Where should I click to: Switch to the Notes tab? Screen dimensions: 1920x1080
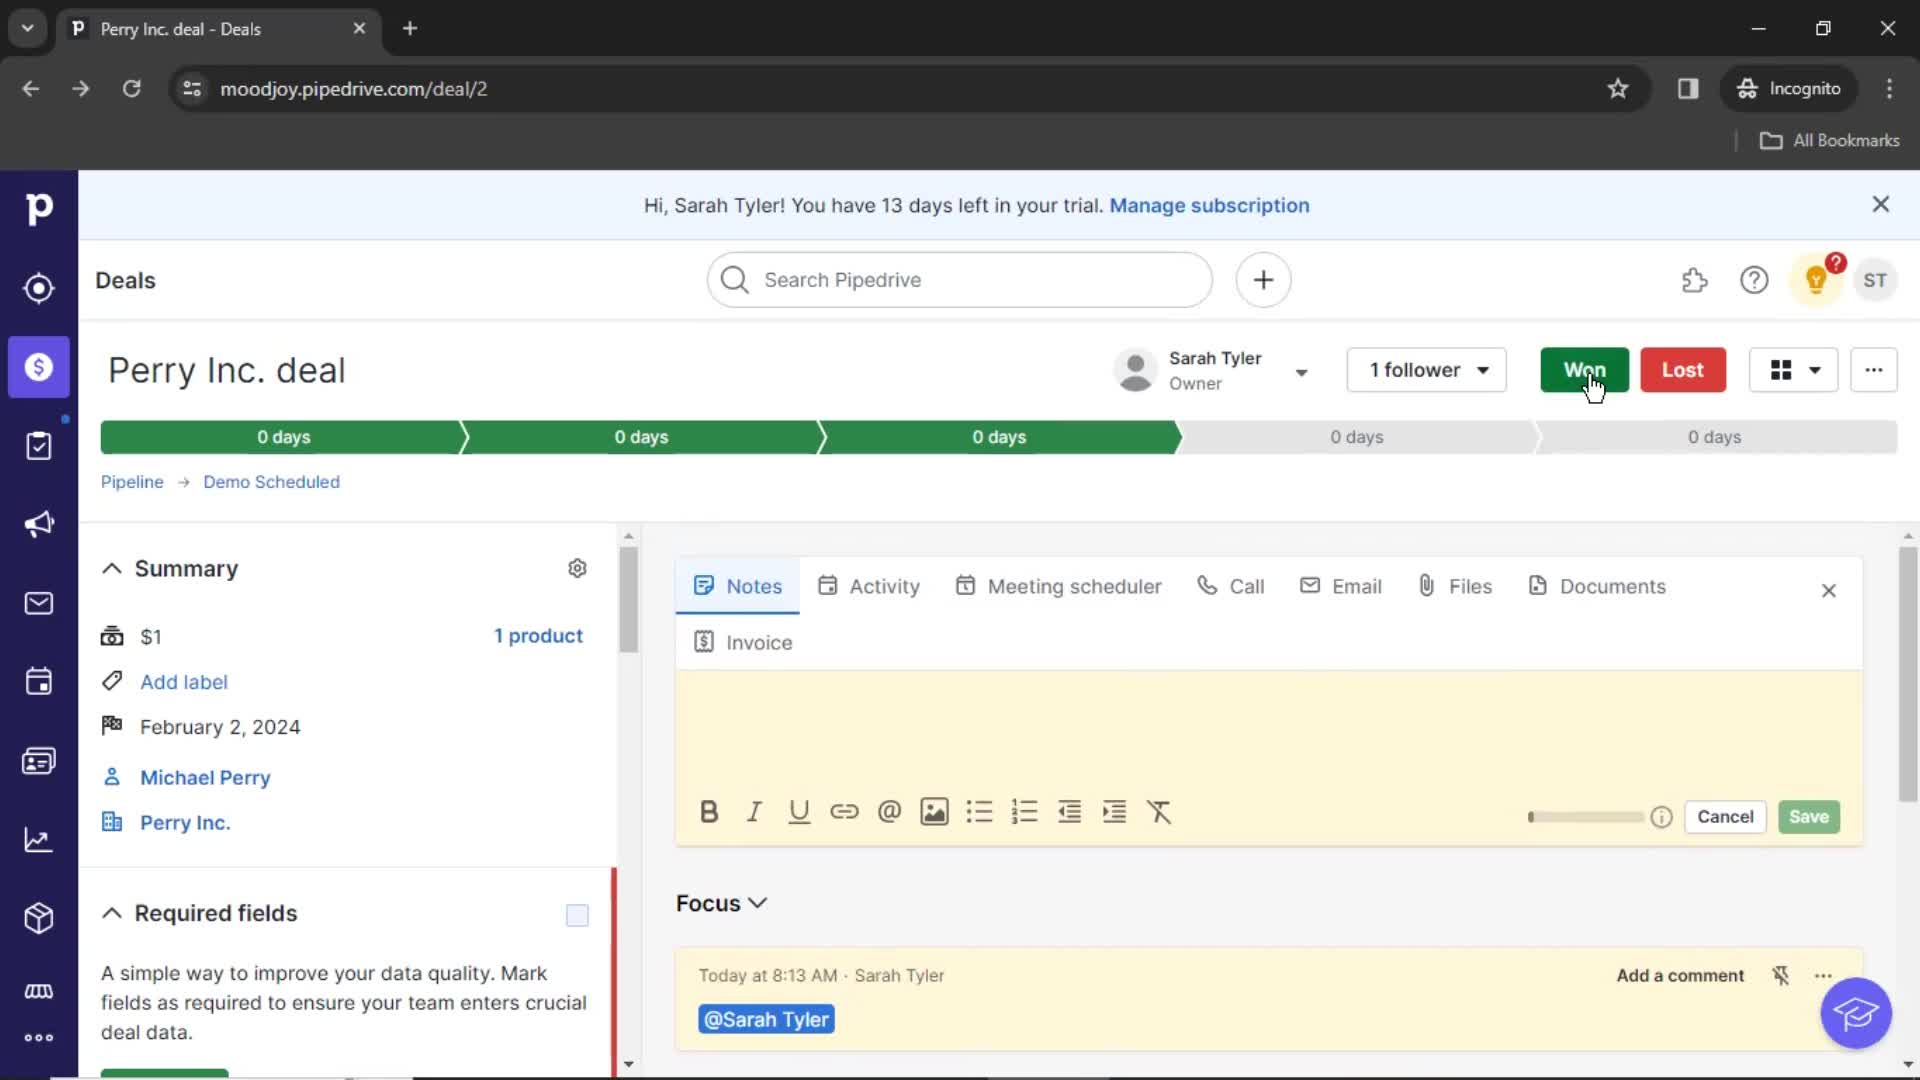(x=738, y=586)
